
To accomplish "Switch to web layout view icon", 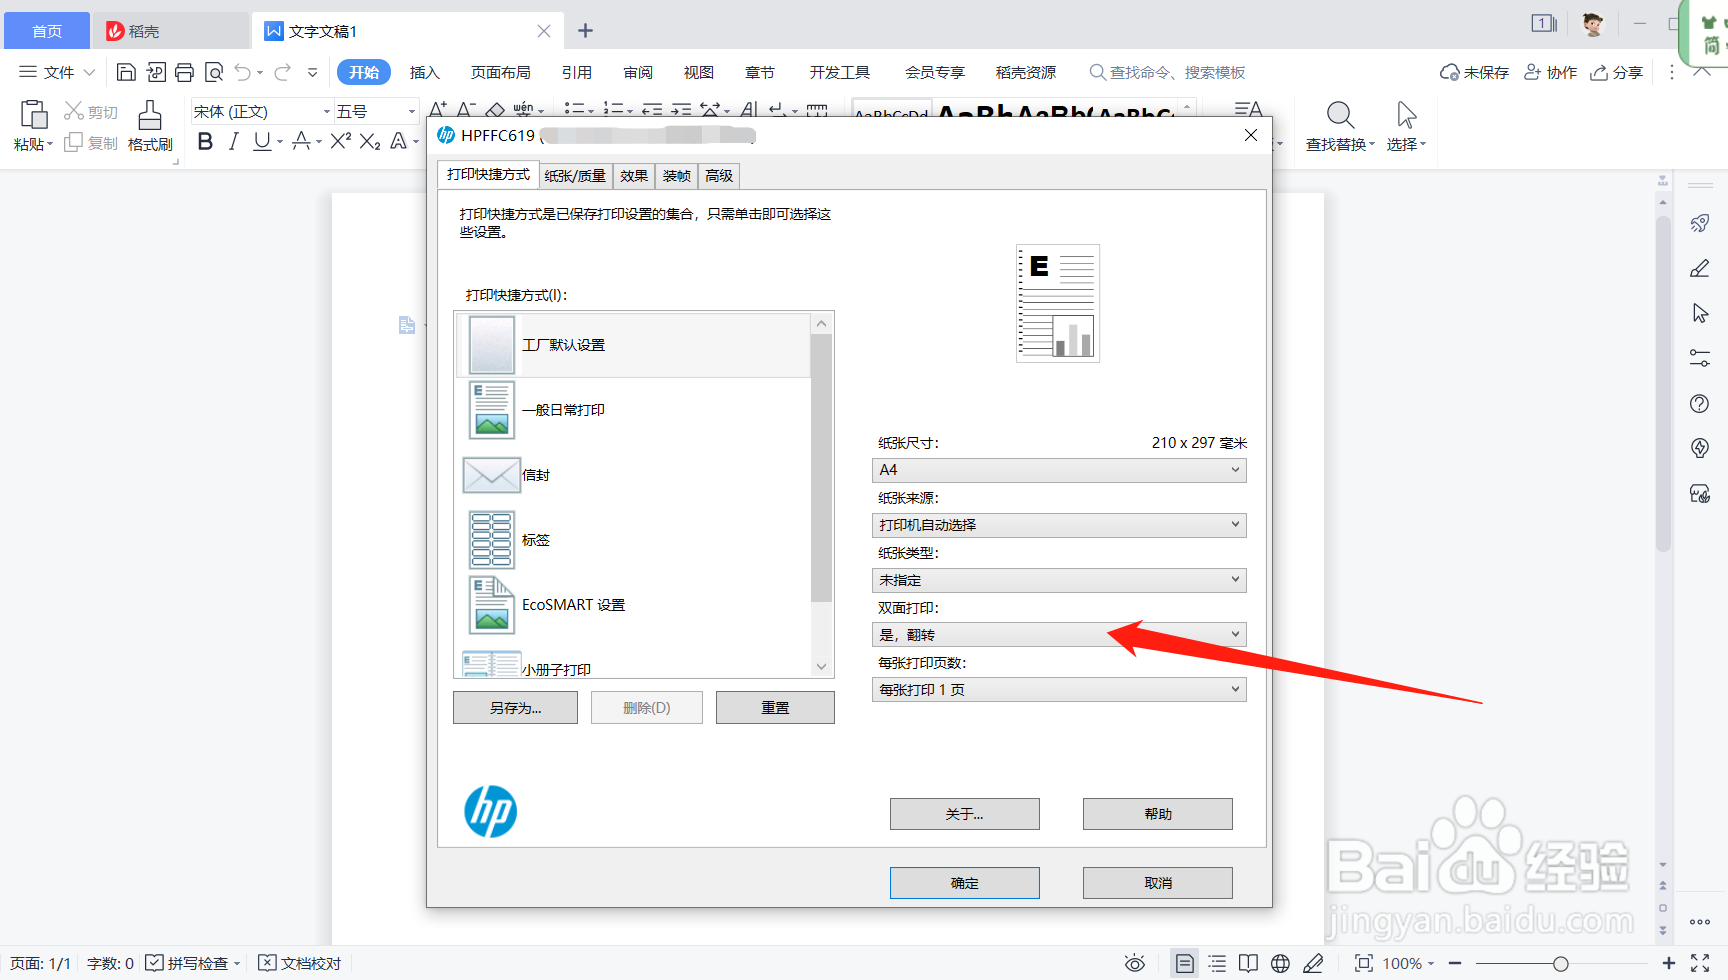I will [x=1280, y=963].
